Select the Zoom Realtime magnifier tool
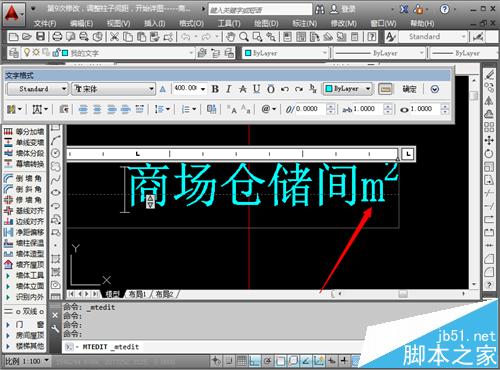This screenshot has height=370, width=500. 244,37
